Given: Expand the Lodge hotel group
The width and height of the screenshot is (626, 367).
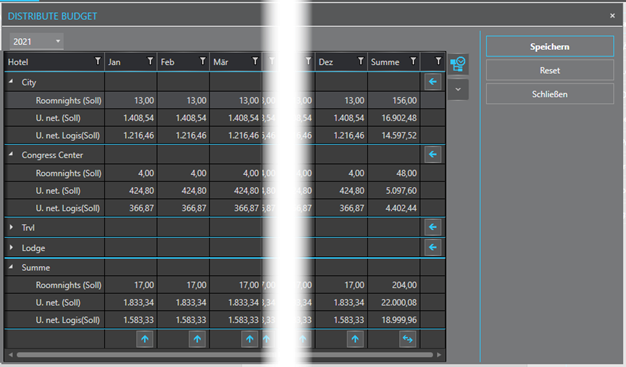Looking at the screenshot, I should click(x=11, y=248).
